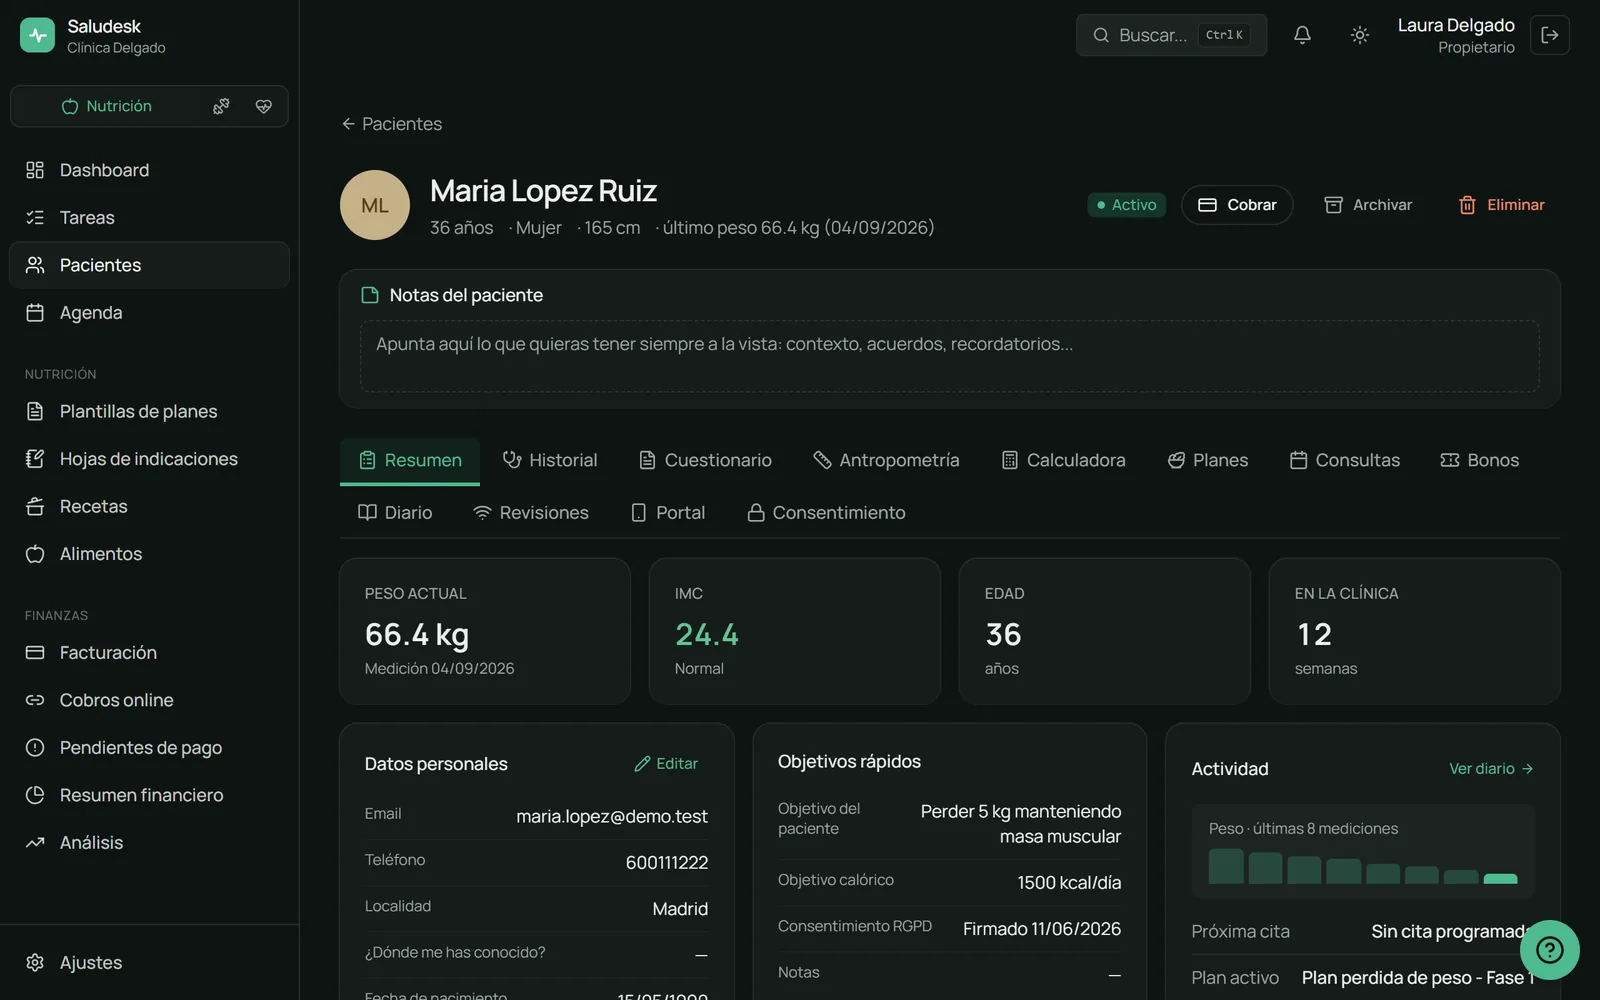1600x1000 pixels.
Task: Switch to the physiotherapy specialty icon
Action: tap(221, 106)
